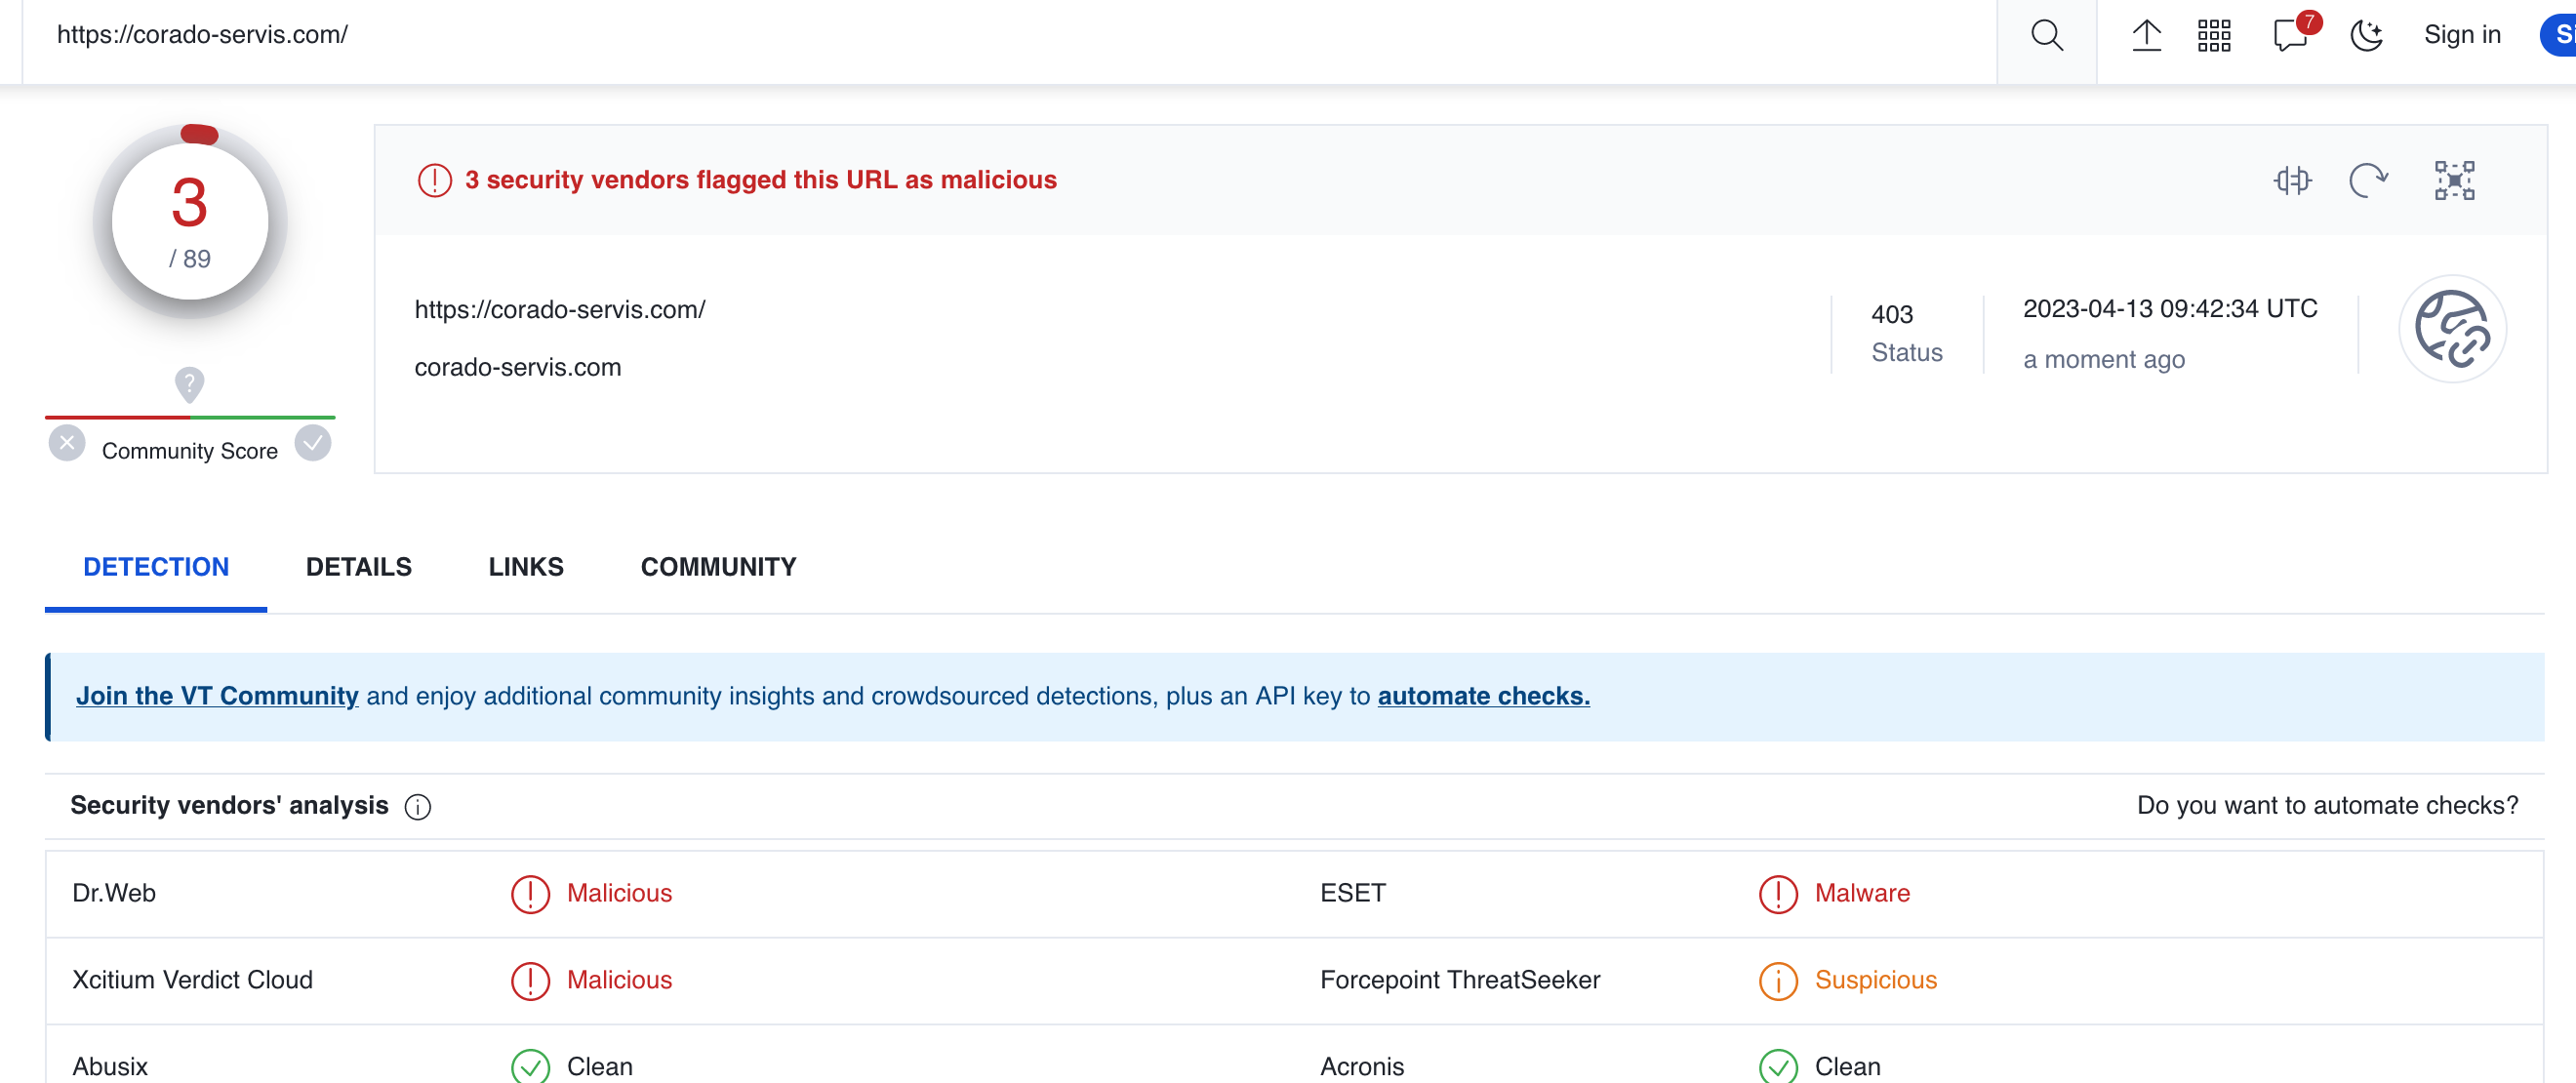Click Join the VT Community link
This screenshot has width=2576, height=1083.
pyautogui.click(x=217, y=696)
